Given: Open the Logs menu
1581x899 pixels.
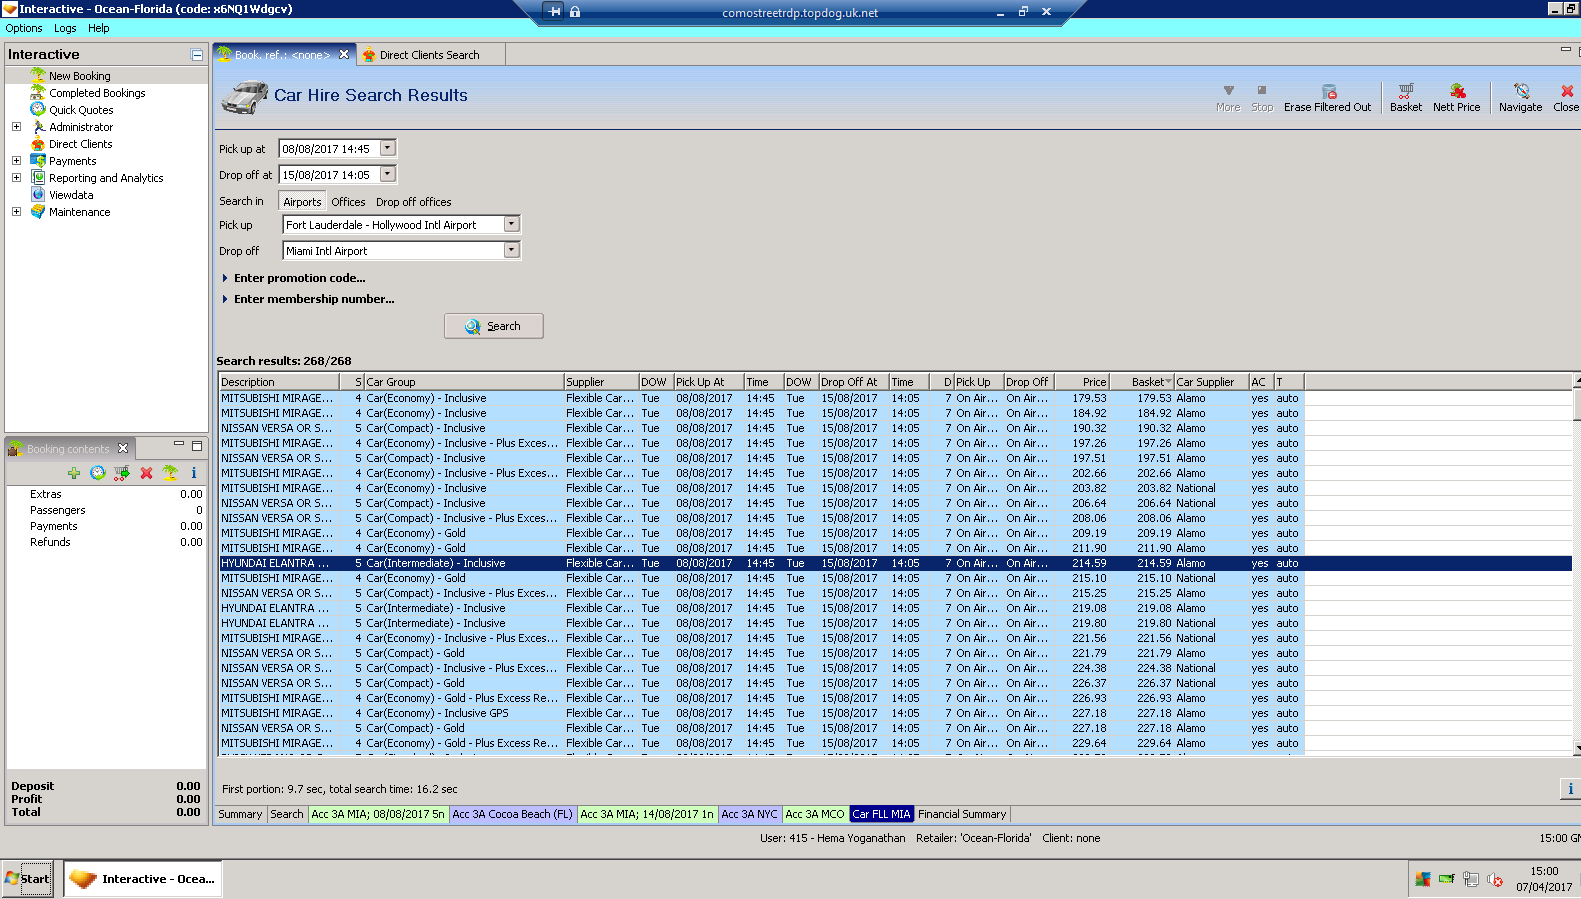Looking at the screenshot, I should (x=65, y=28).
